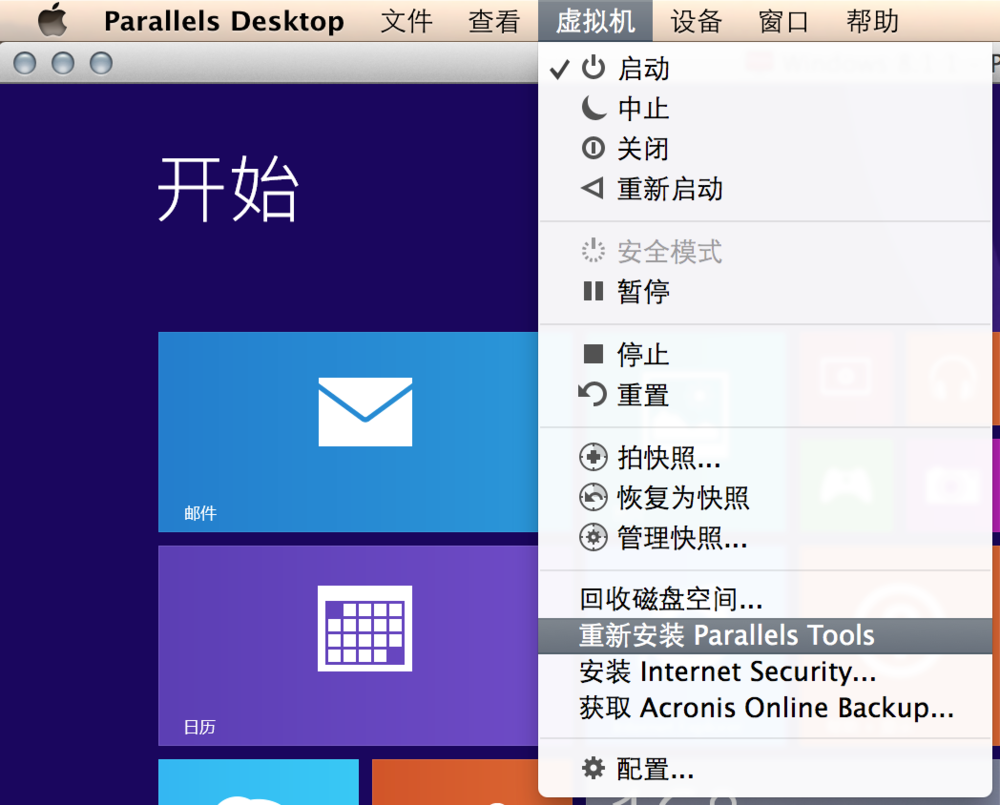The height and width of the screenshot is (805, 1000).
Task: Select 中止 to suspend the VM
Action: [x=765, y=108]
